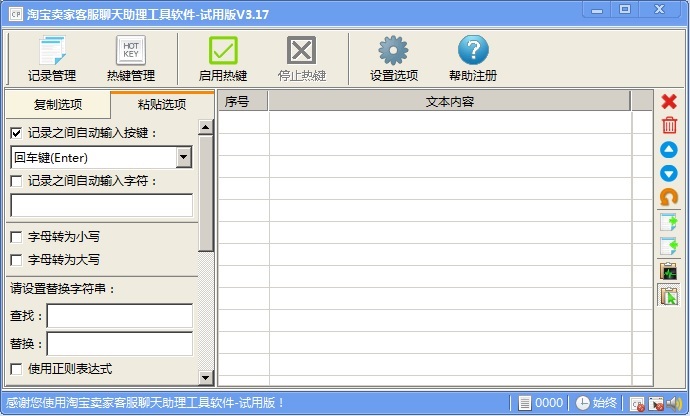This screenshot has height=416, width=690.
Task: Open 记录管理 record management
Action: point(52,59)
